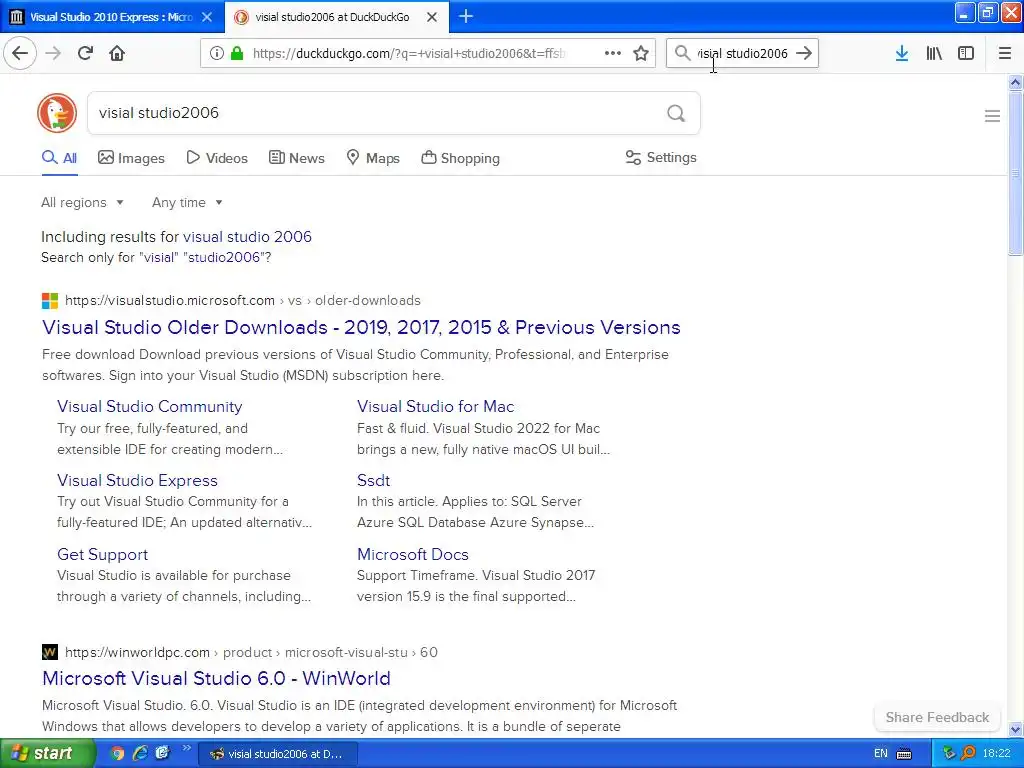Click the EN language indicator

tap(880, 754)
